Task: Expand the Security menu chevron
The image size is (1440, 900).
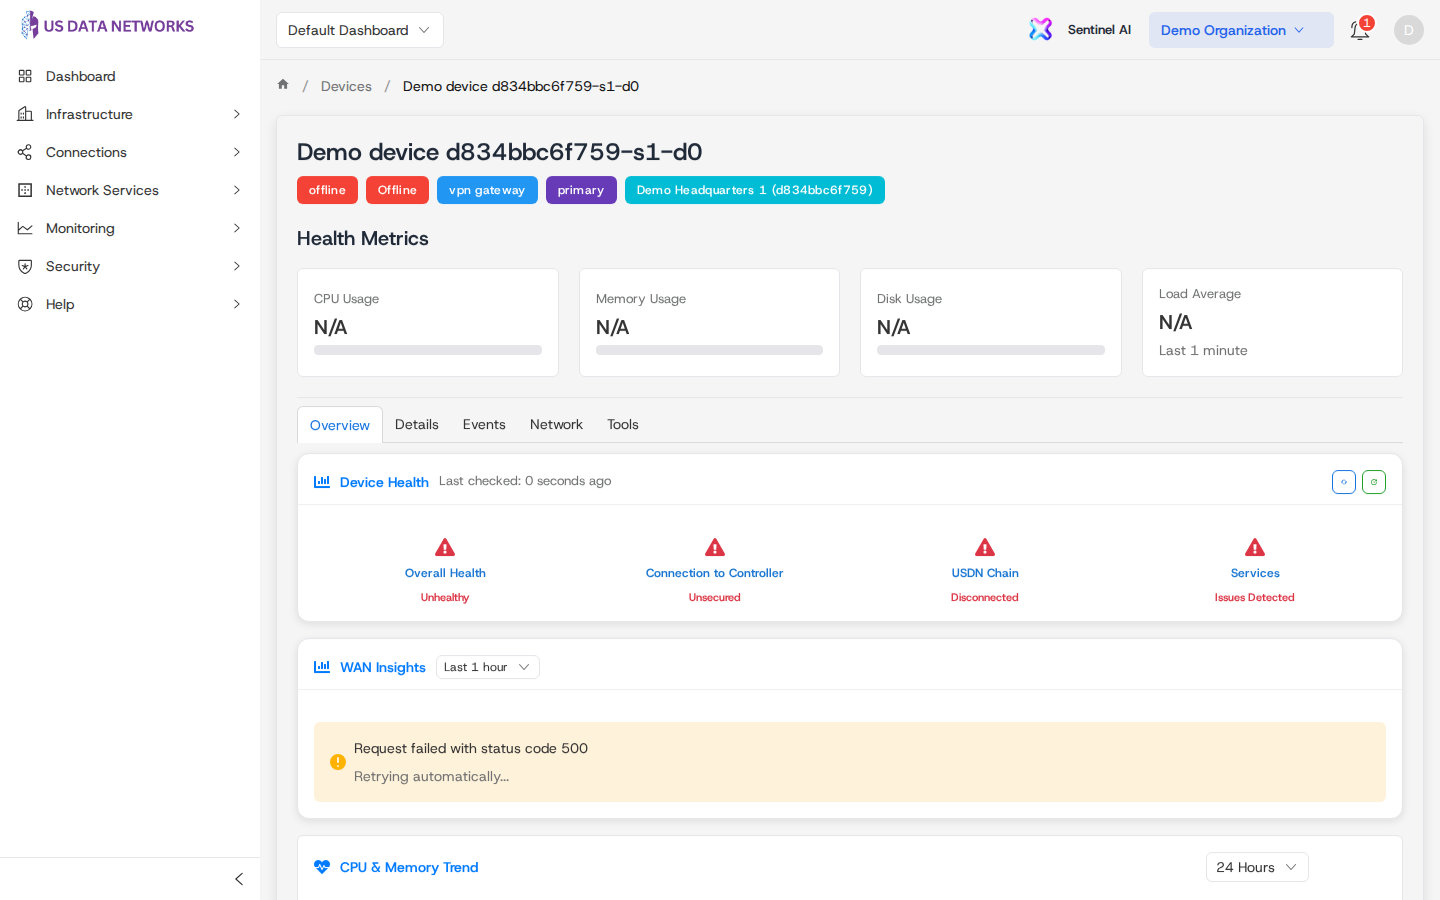Action: [x=237, y=266]
